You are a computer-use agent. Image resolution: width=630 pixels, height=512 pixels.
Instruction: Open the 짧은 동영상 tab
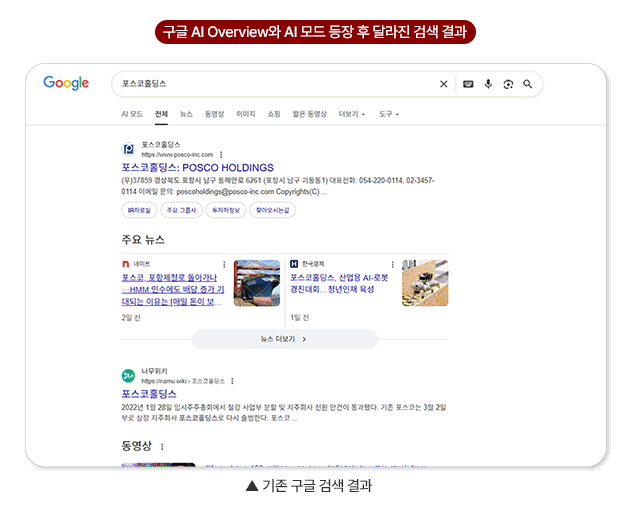click(x=309, y=114)
